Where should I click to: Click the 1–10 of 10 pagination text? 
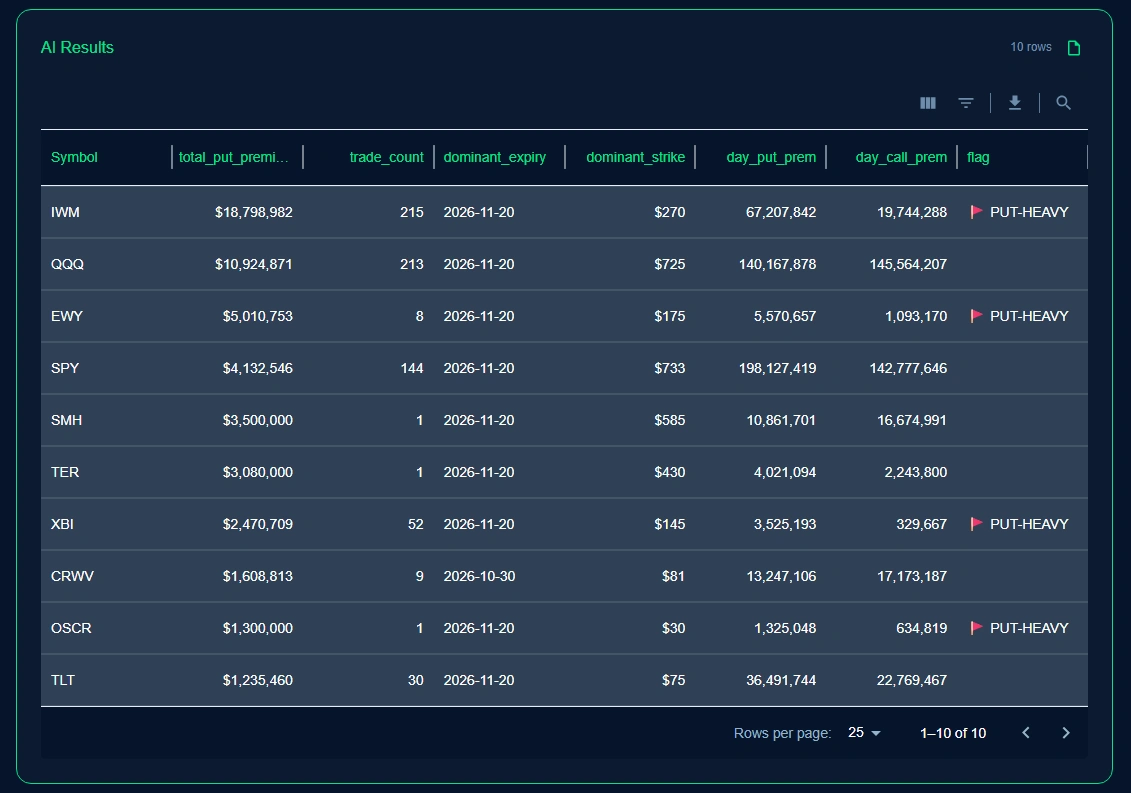tap(953, 733)
